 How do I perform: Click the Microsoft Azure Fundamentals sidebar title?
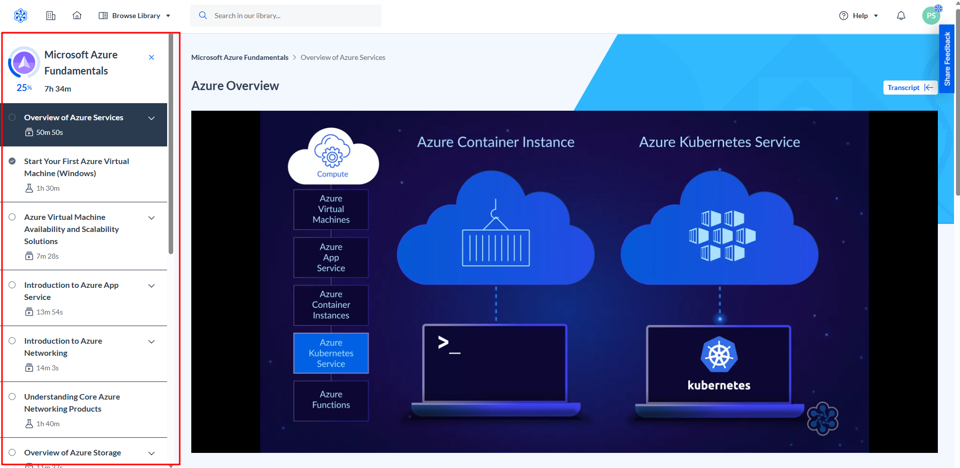coord(81,62)
